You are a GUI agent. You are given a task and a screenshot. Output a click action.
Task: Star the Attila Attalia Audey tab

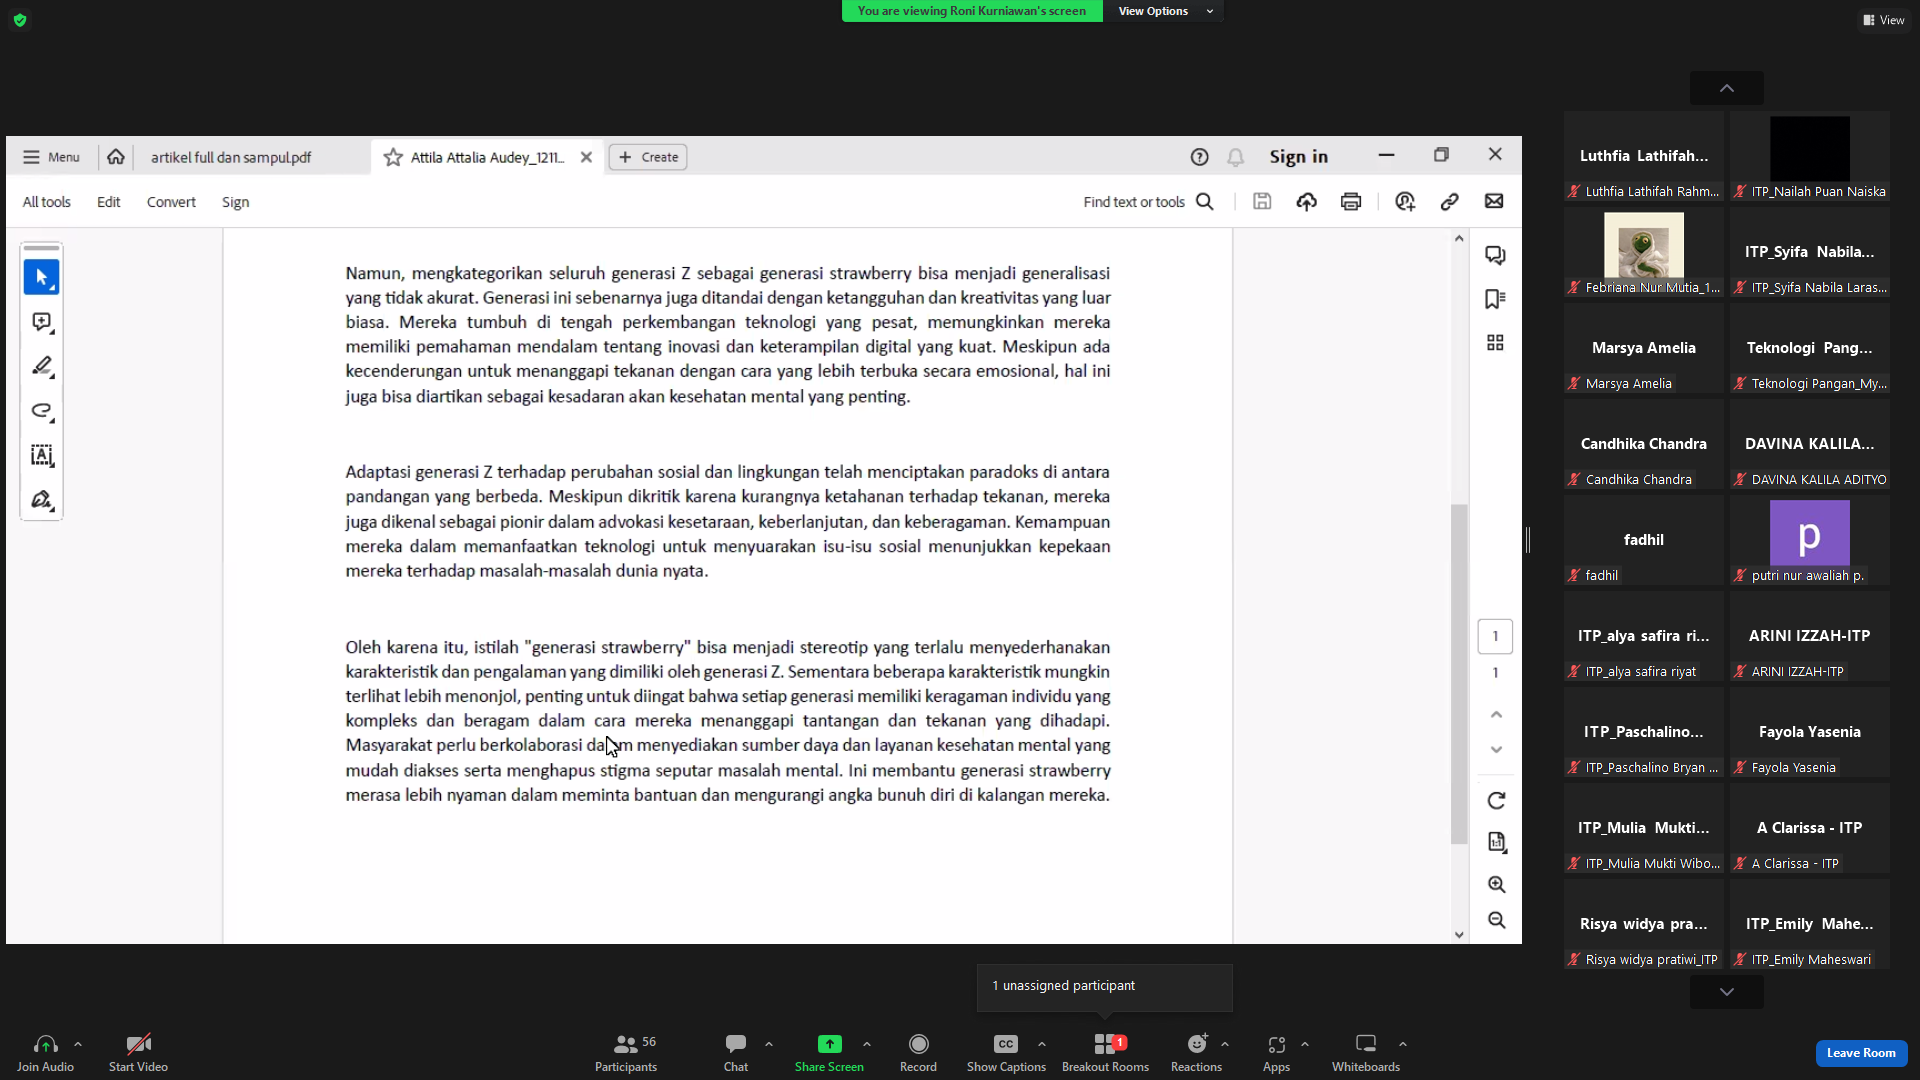[393, 157]
